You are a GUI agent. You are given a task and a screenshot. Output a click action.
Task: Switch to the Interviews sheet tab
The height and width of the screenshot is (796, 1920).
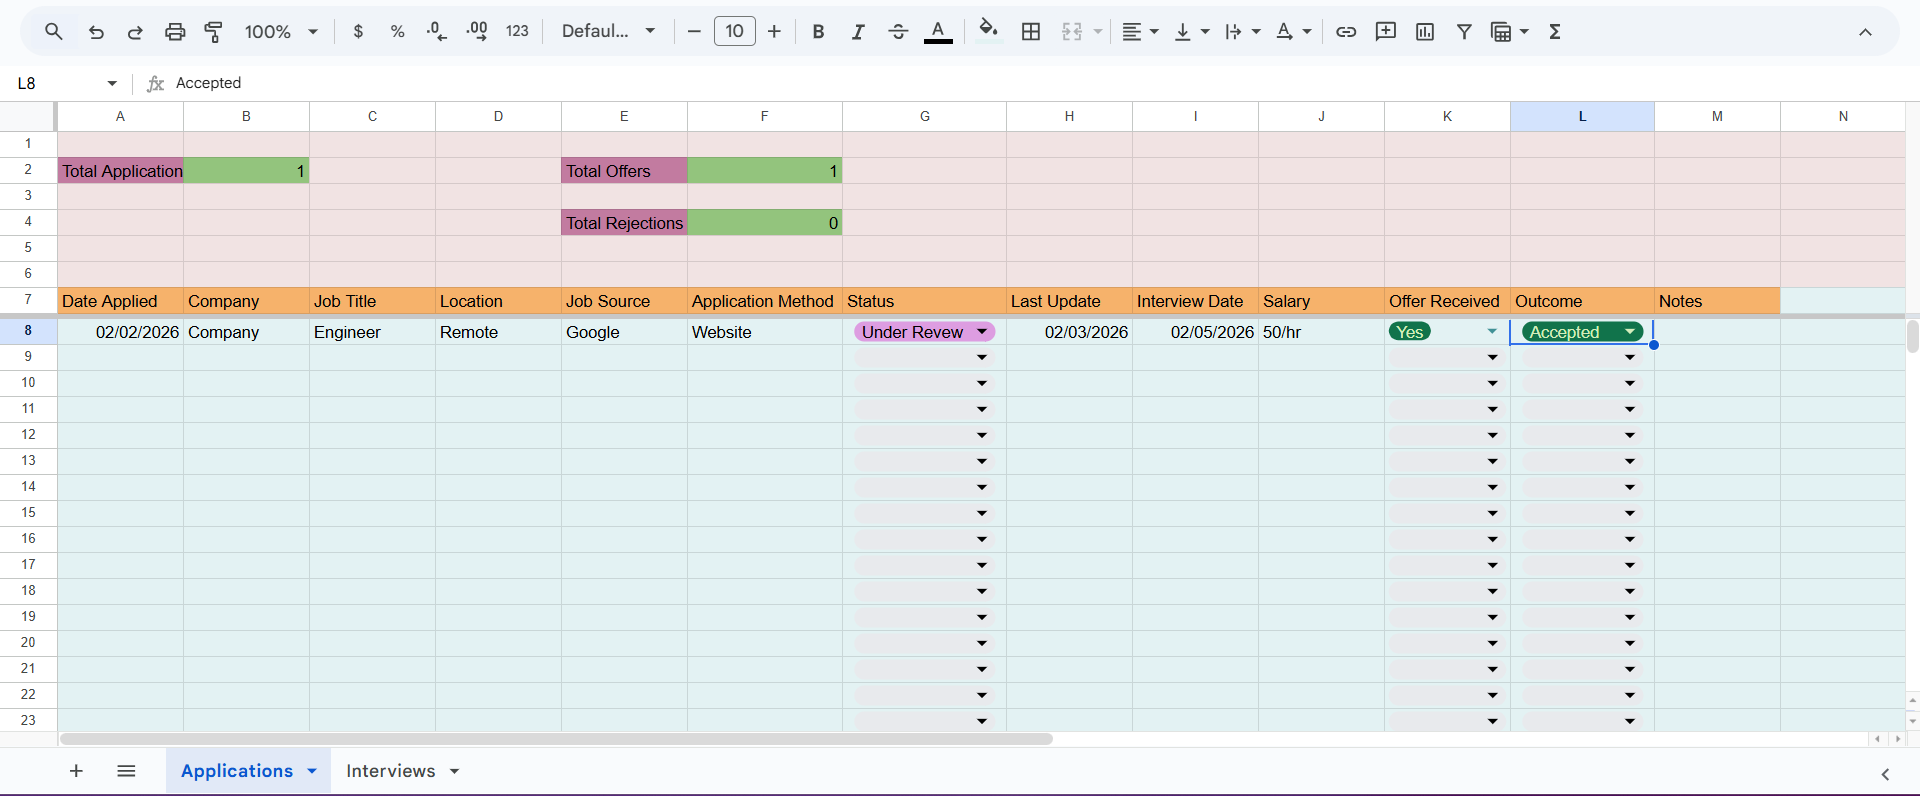390,771
